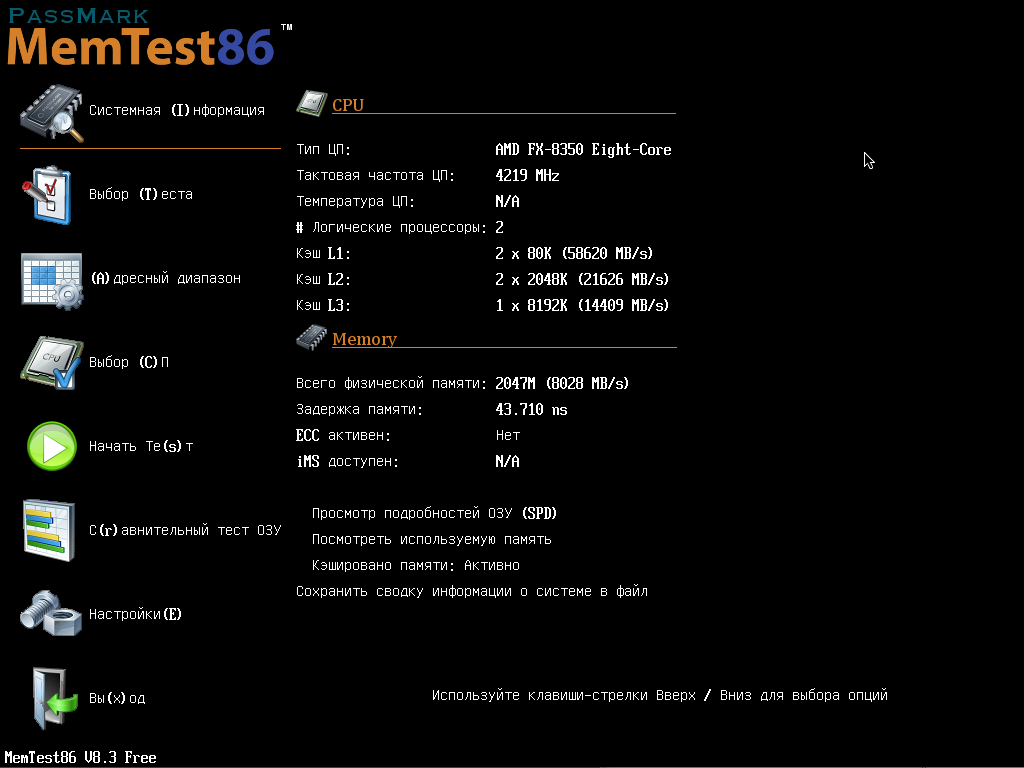Click the iMS доступен label
Viewport: 1024px width, 768px height.
point(347,462)
